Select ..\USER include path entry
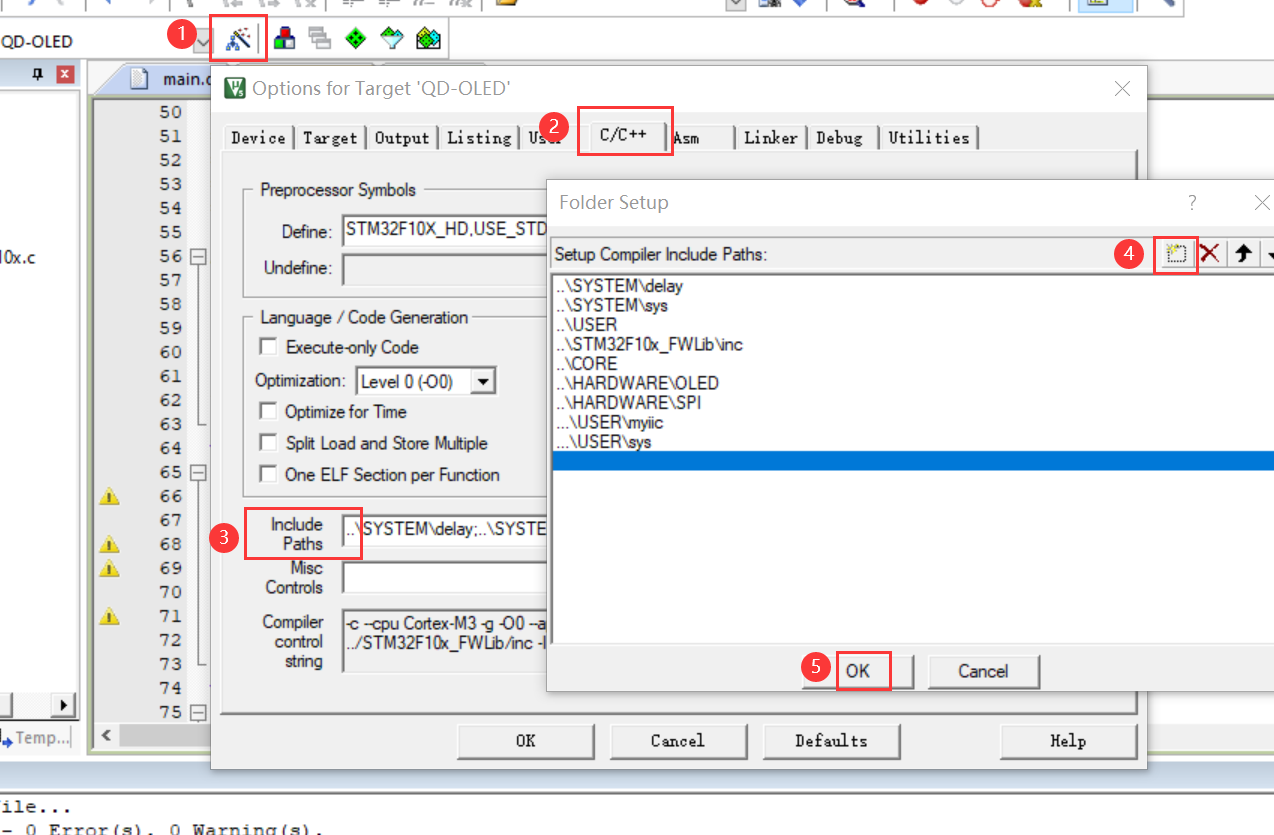This screenshot has height=835, width=1274. pos(586,325)
